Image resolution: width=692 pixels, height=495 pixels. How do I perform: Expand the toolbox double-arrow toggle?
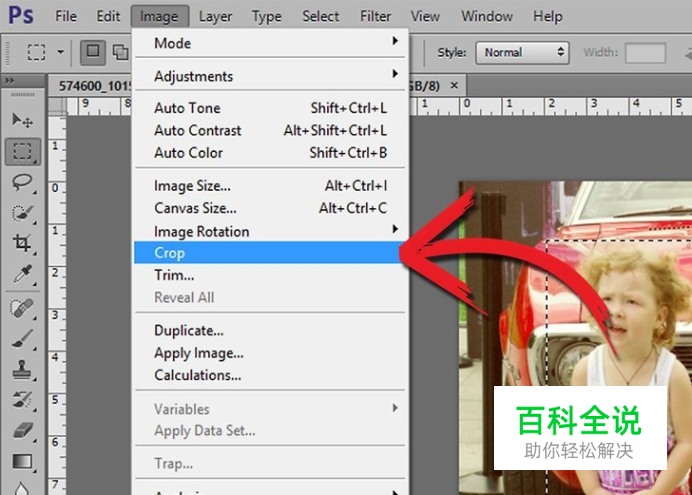tap(10, 81)
